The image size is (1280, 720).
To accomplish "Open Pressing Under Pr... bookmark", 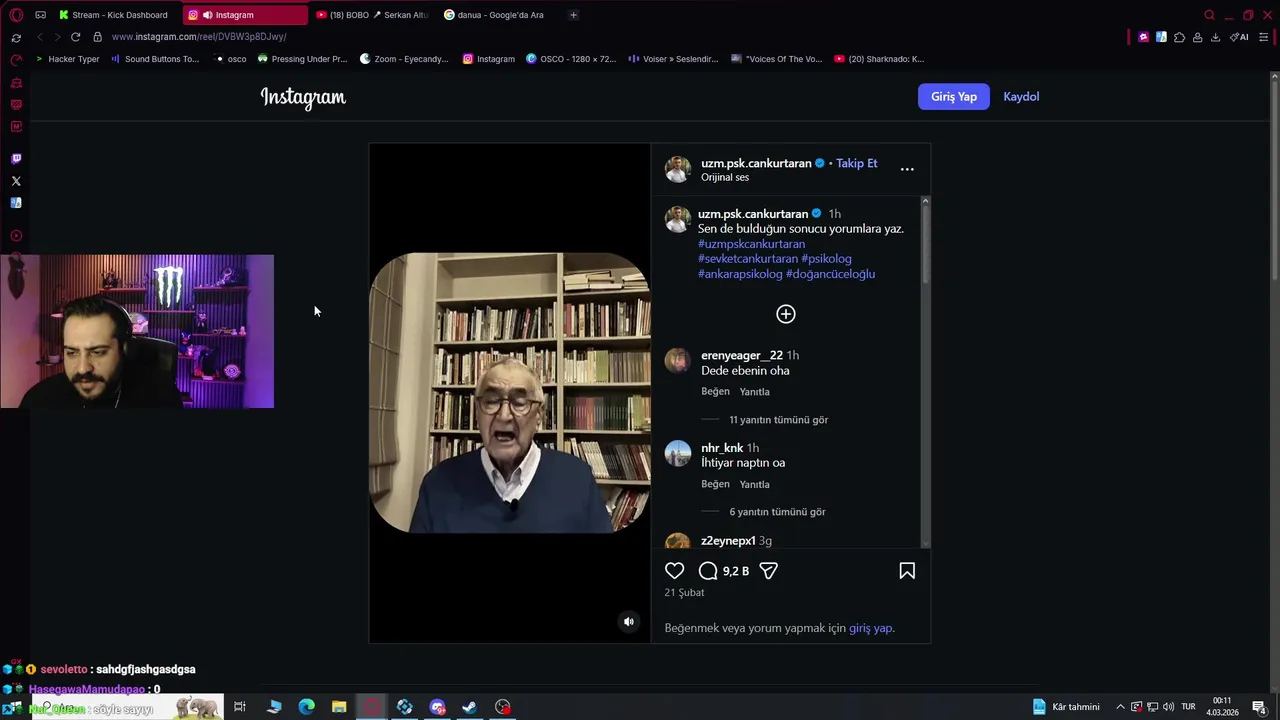I will [x=302, y=59].
